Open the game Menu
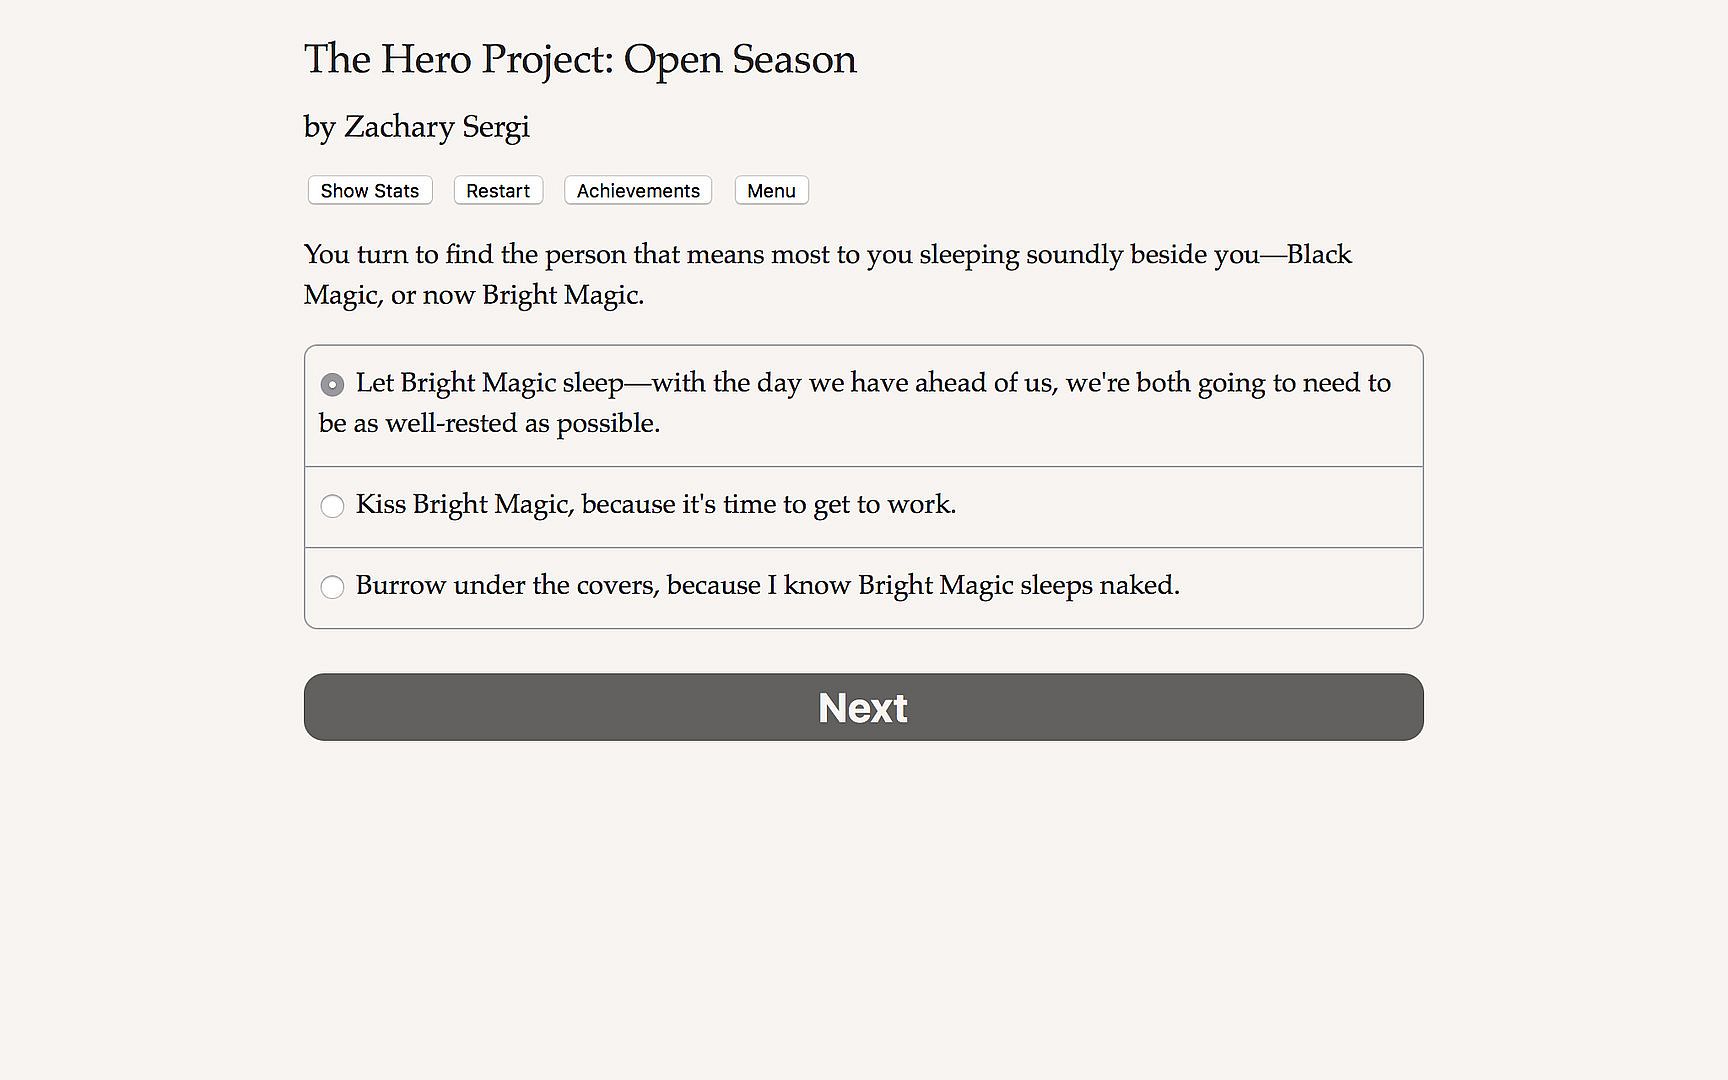1728x1080 pixels. pos(771,191)
